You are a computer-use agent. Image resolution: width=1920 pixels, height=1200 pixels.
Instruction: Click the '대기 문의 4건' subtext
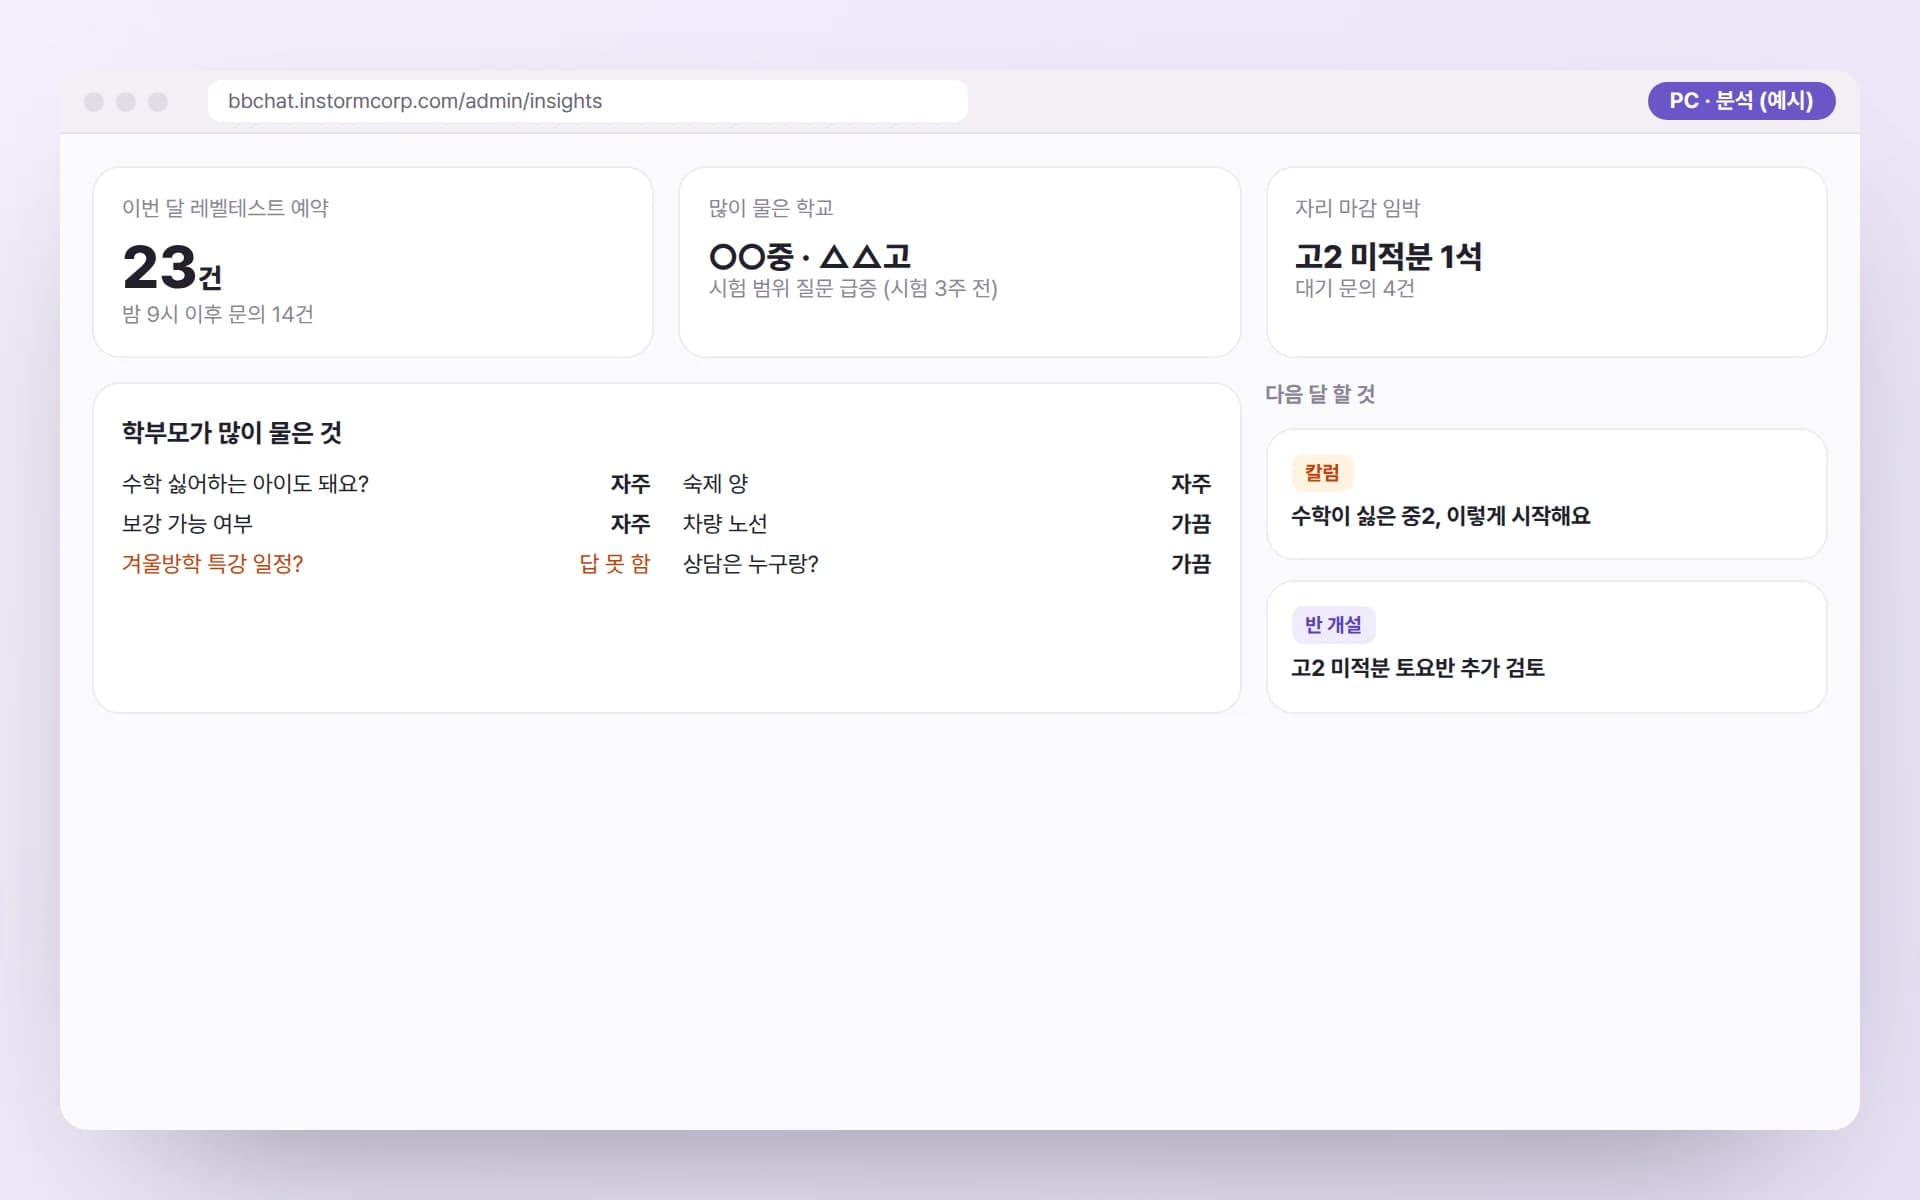pyautogui.click(x=1355, y=288)
